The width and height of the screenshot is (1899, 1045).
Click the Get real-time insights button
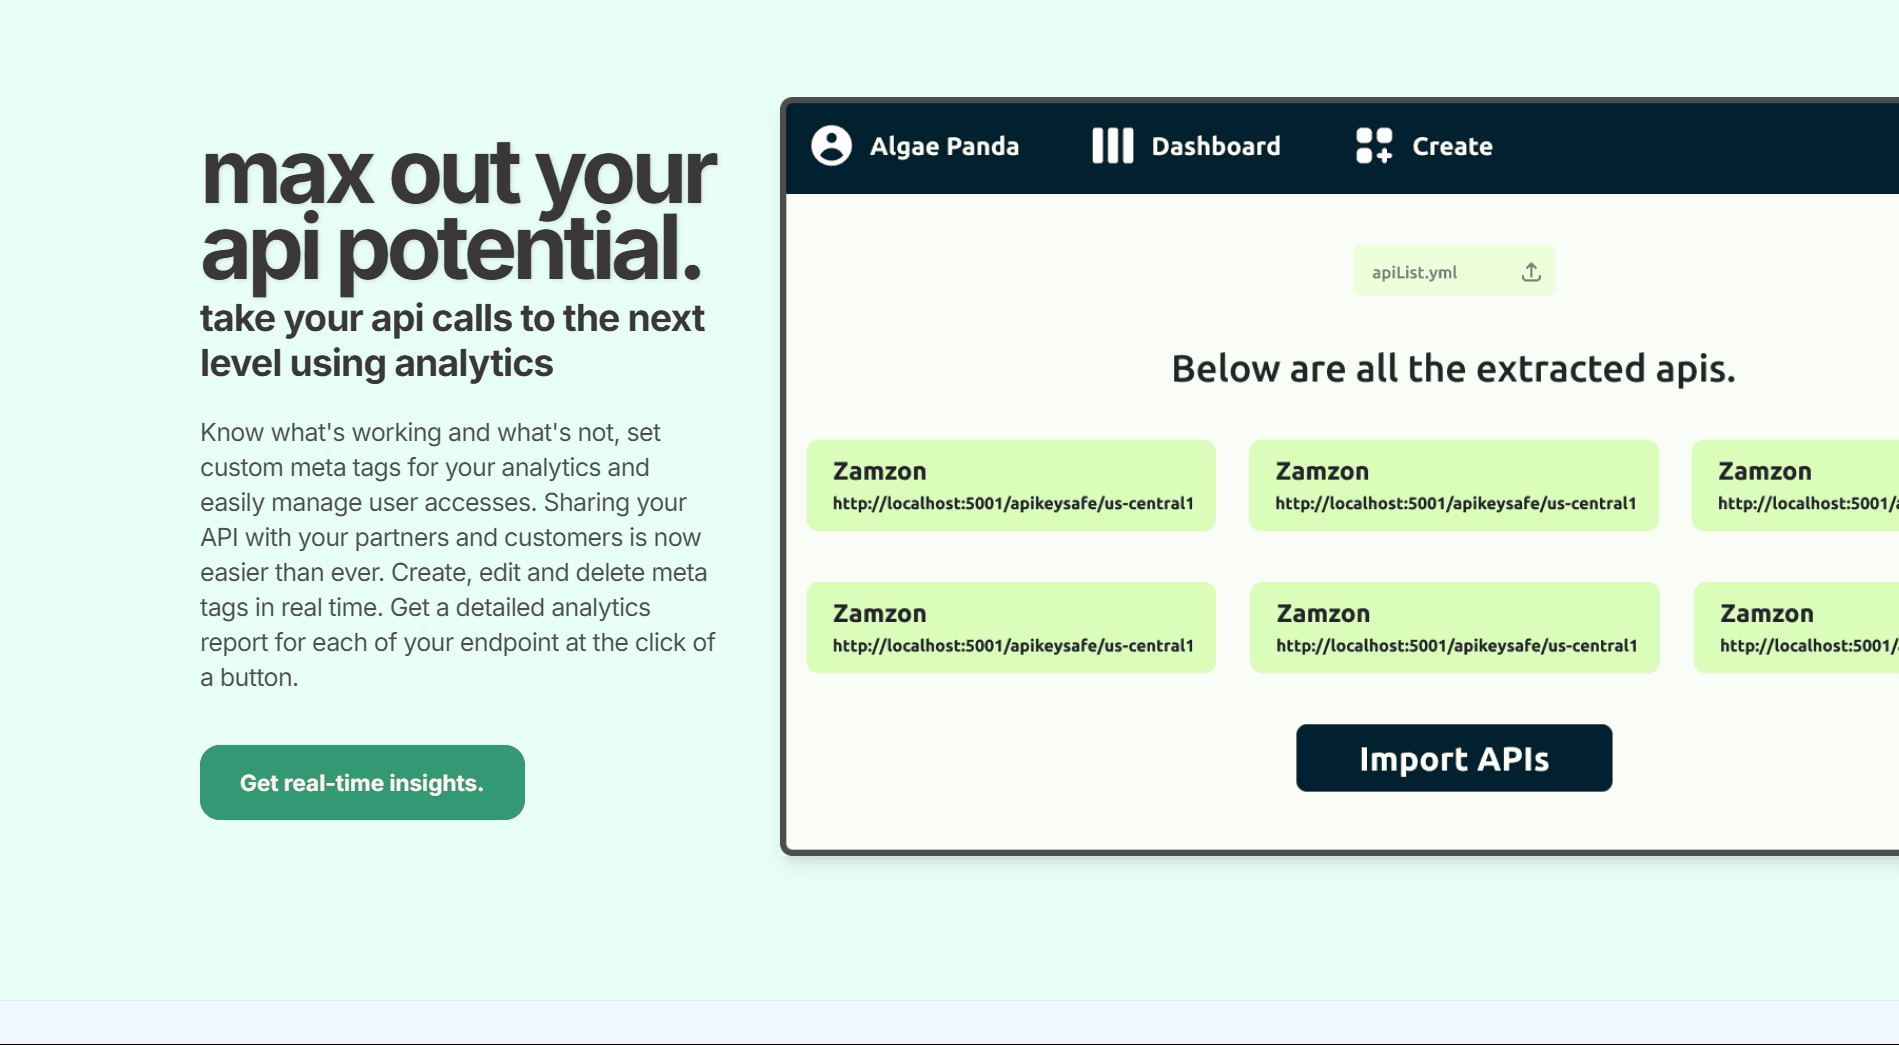coord(362,782)
